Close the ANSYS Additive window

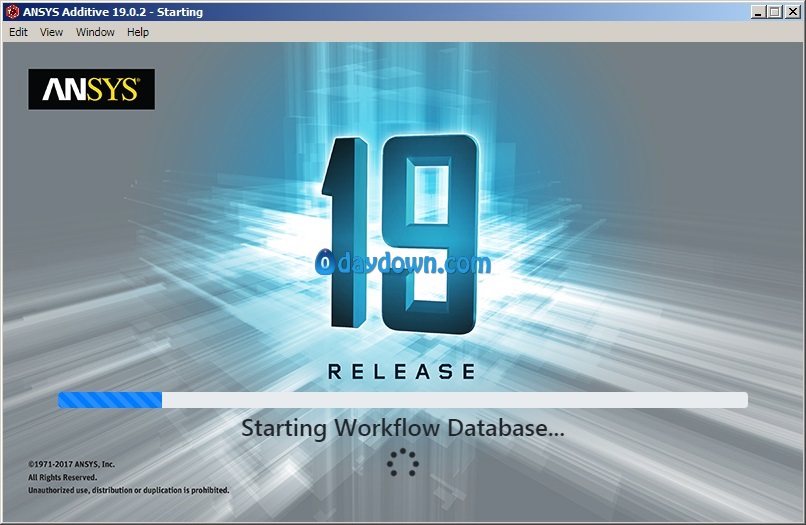793,12
